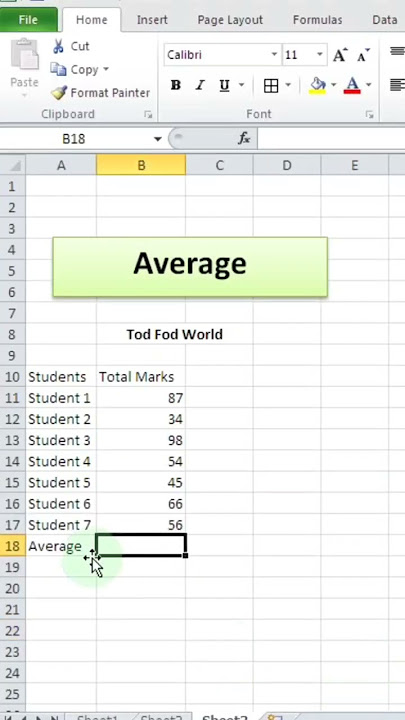Toggle Italic formatting

click(x=200, y=85)
